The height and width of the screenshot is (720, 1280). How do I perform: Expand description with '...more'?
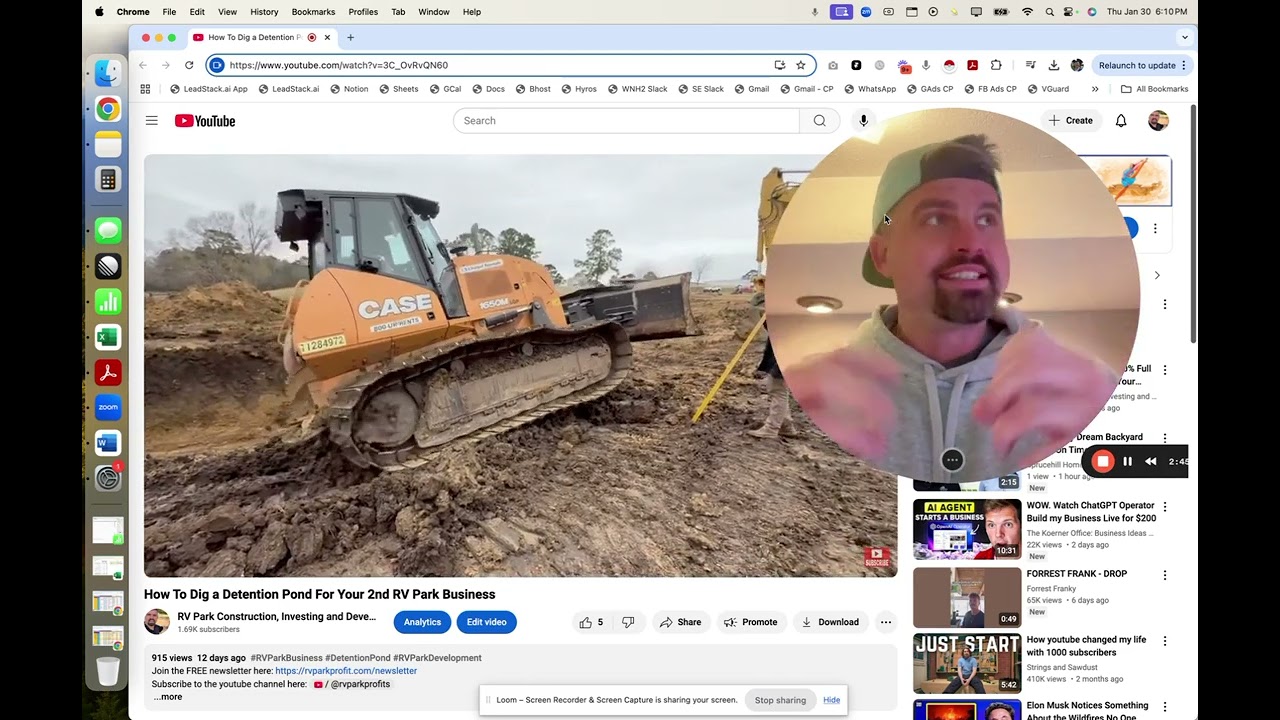coord(168,697)
